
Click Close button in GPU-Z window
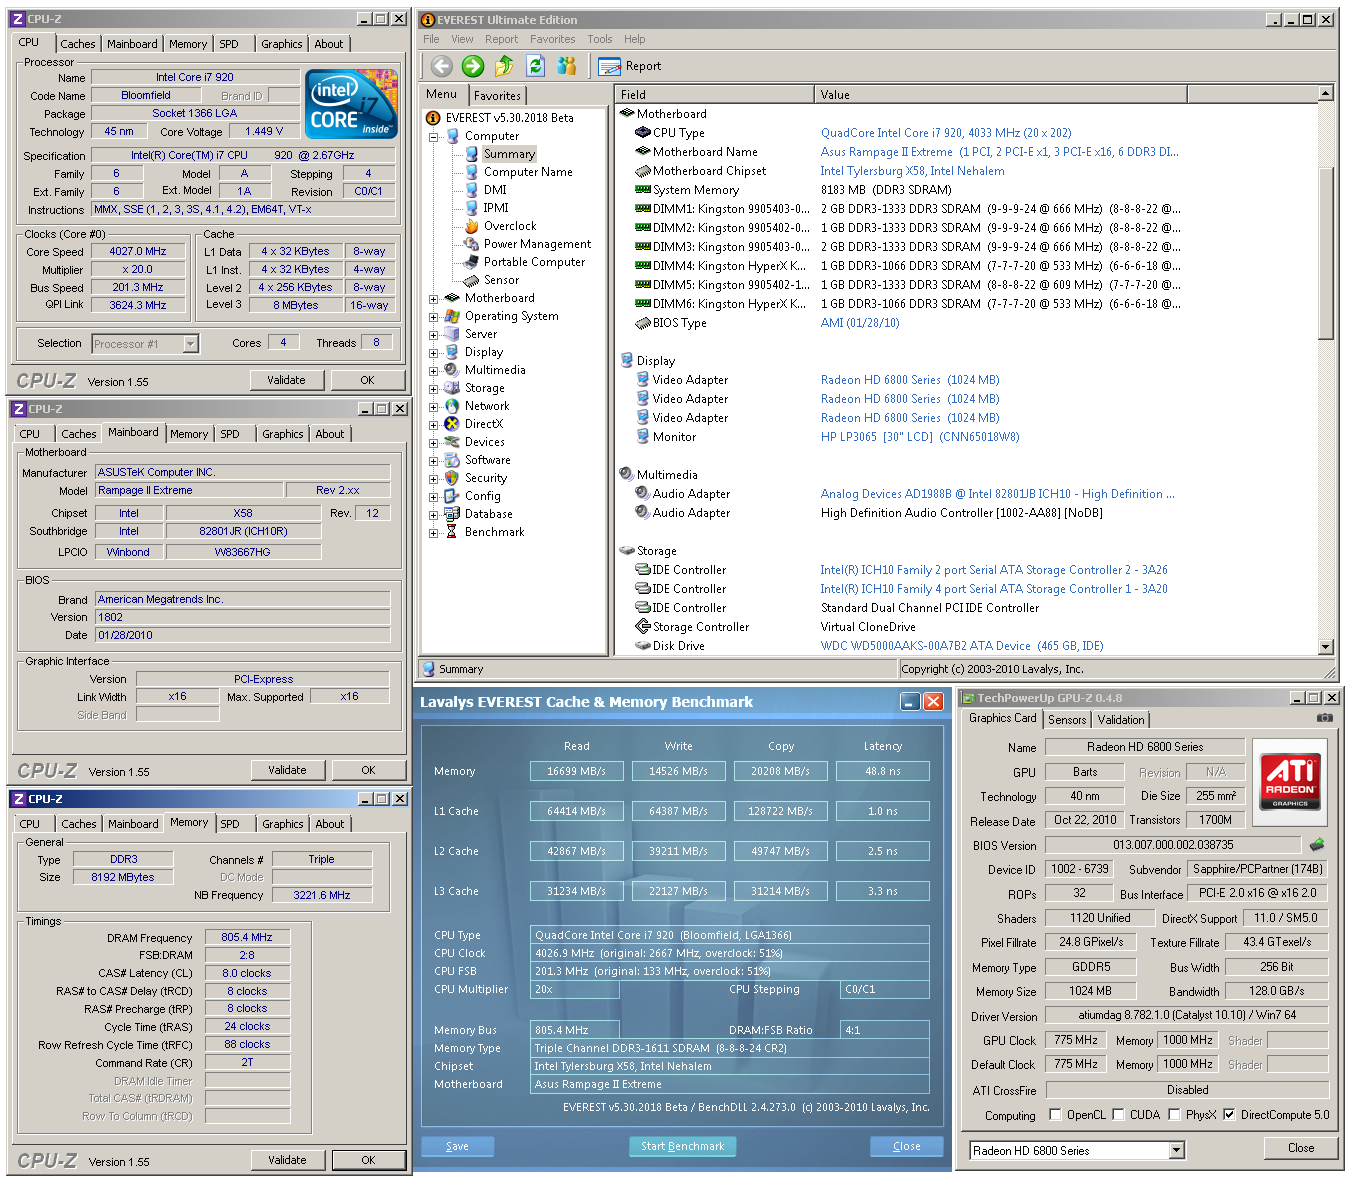tap(1301, 1148)
